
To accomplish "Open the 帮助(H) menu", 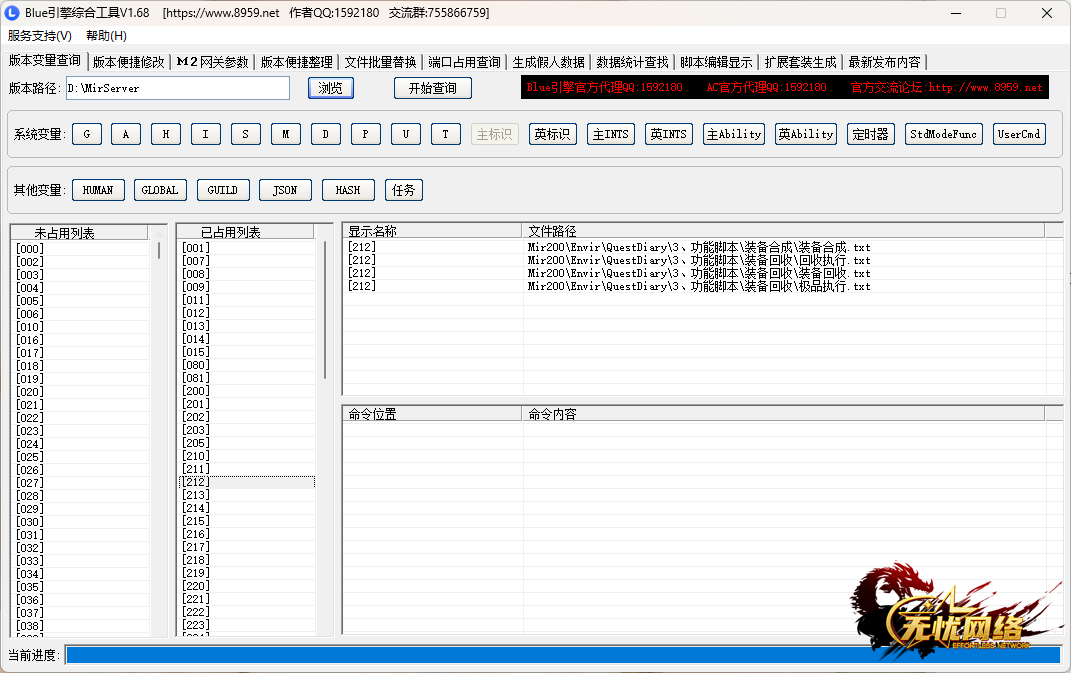I will pos(106,36).
